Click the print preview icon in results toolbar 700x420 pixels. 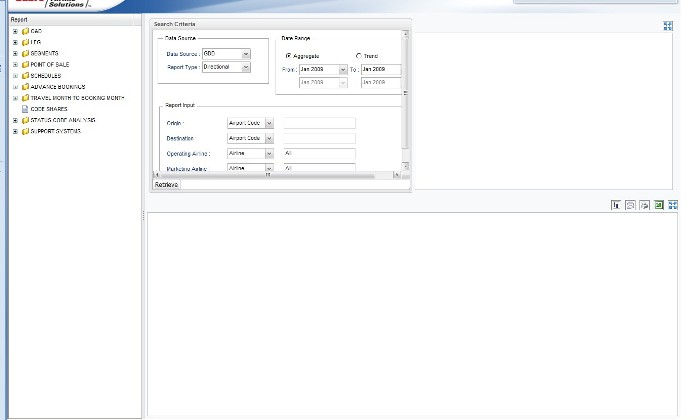click(x=630, y=205)
